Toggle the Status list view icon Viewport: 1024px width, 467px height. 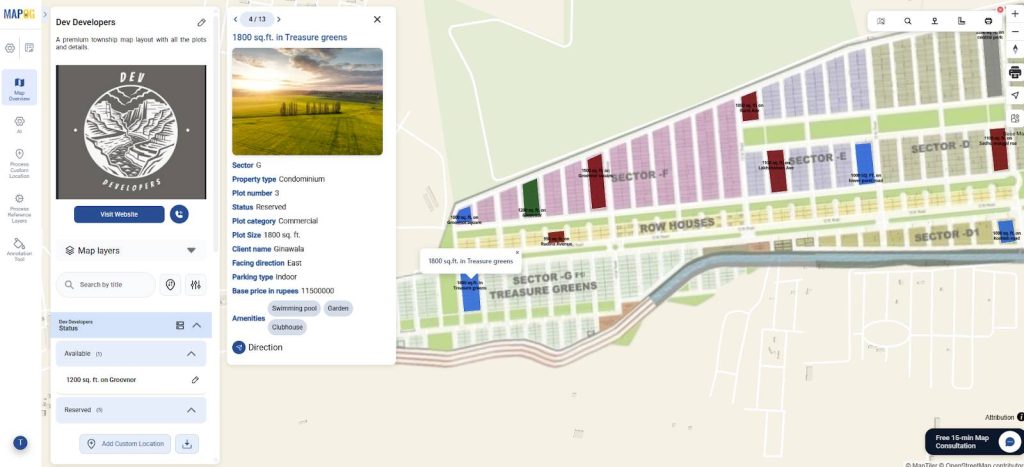coord(180,325)
